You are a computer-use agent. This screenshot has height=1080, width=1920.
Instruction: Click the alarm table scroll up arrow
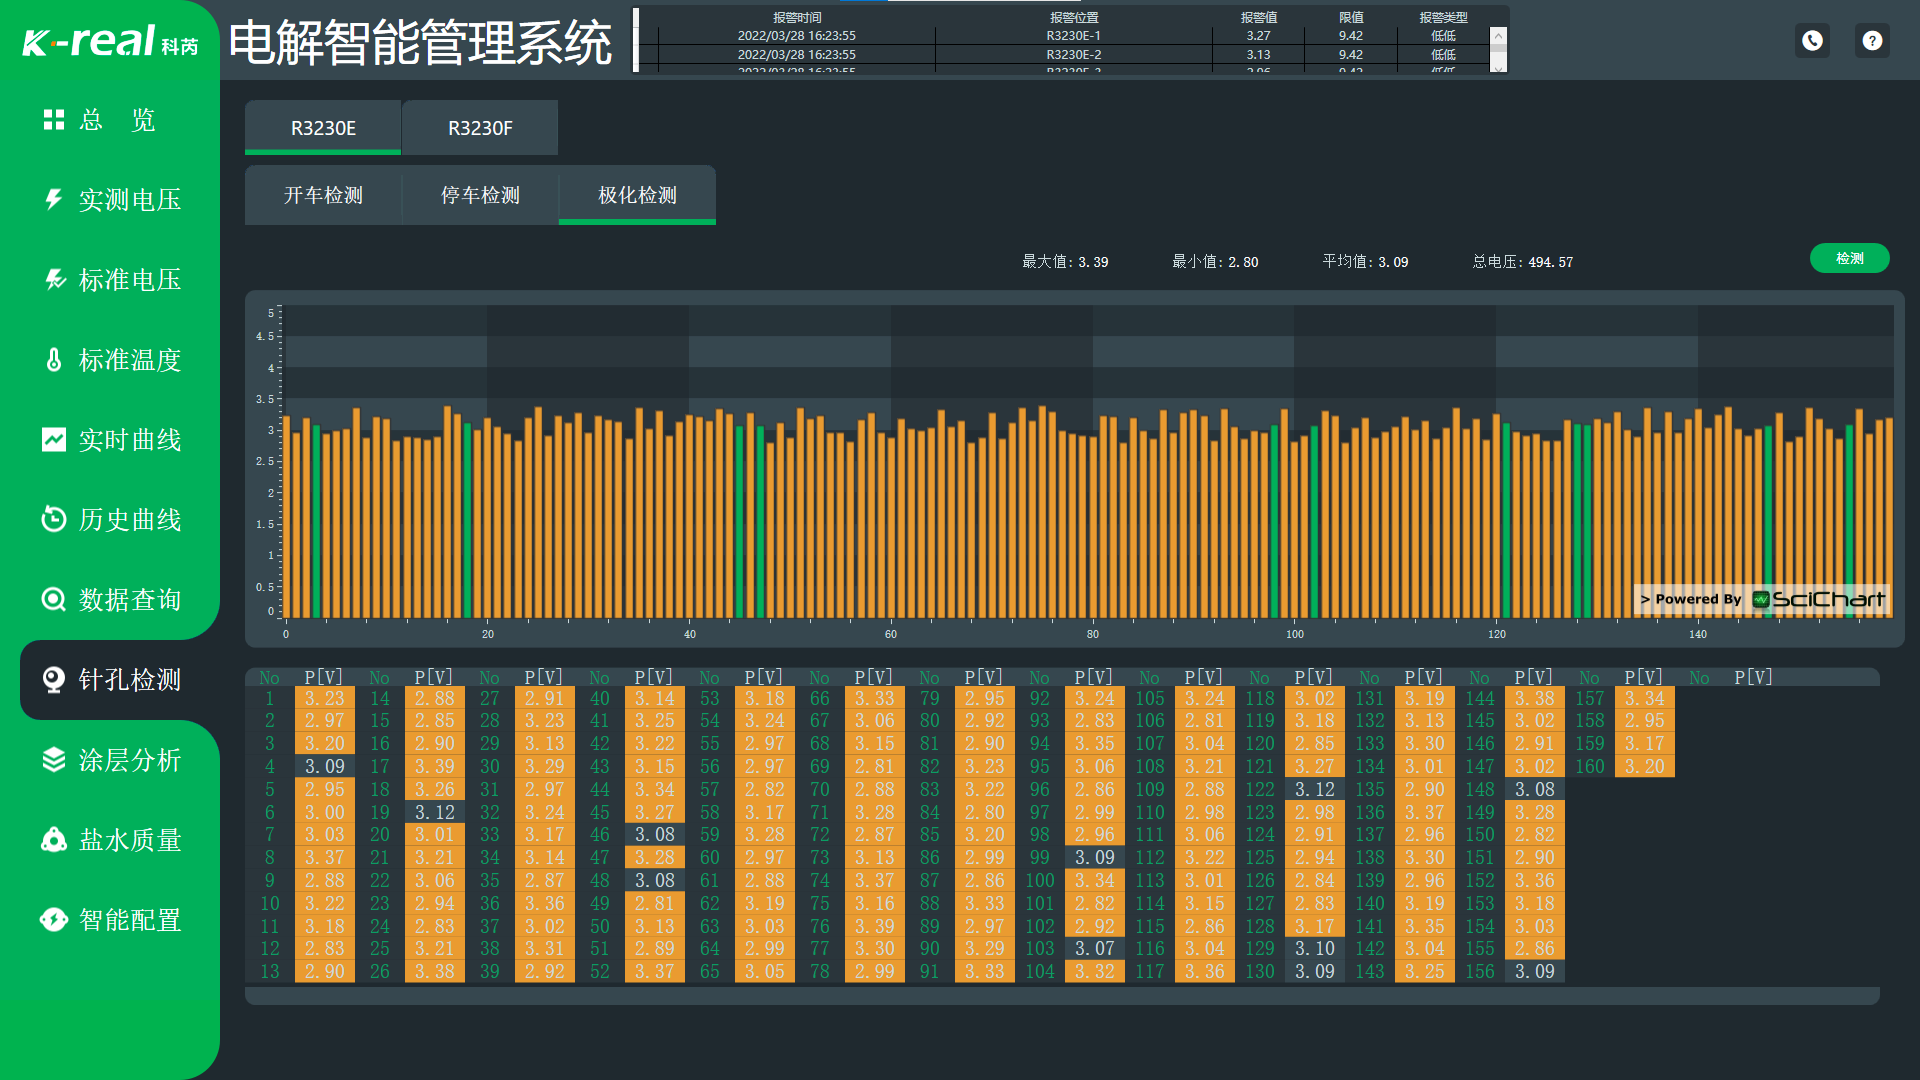click(x=1498, y=36)
